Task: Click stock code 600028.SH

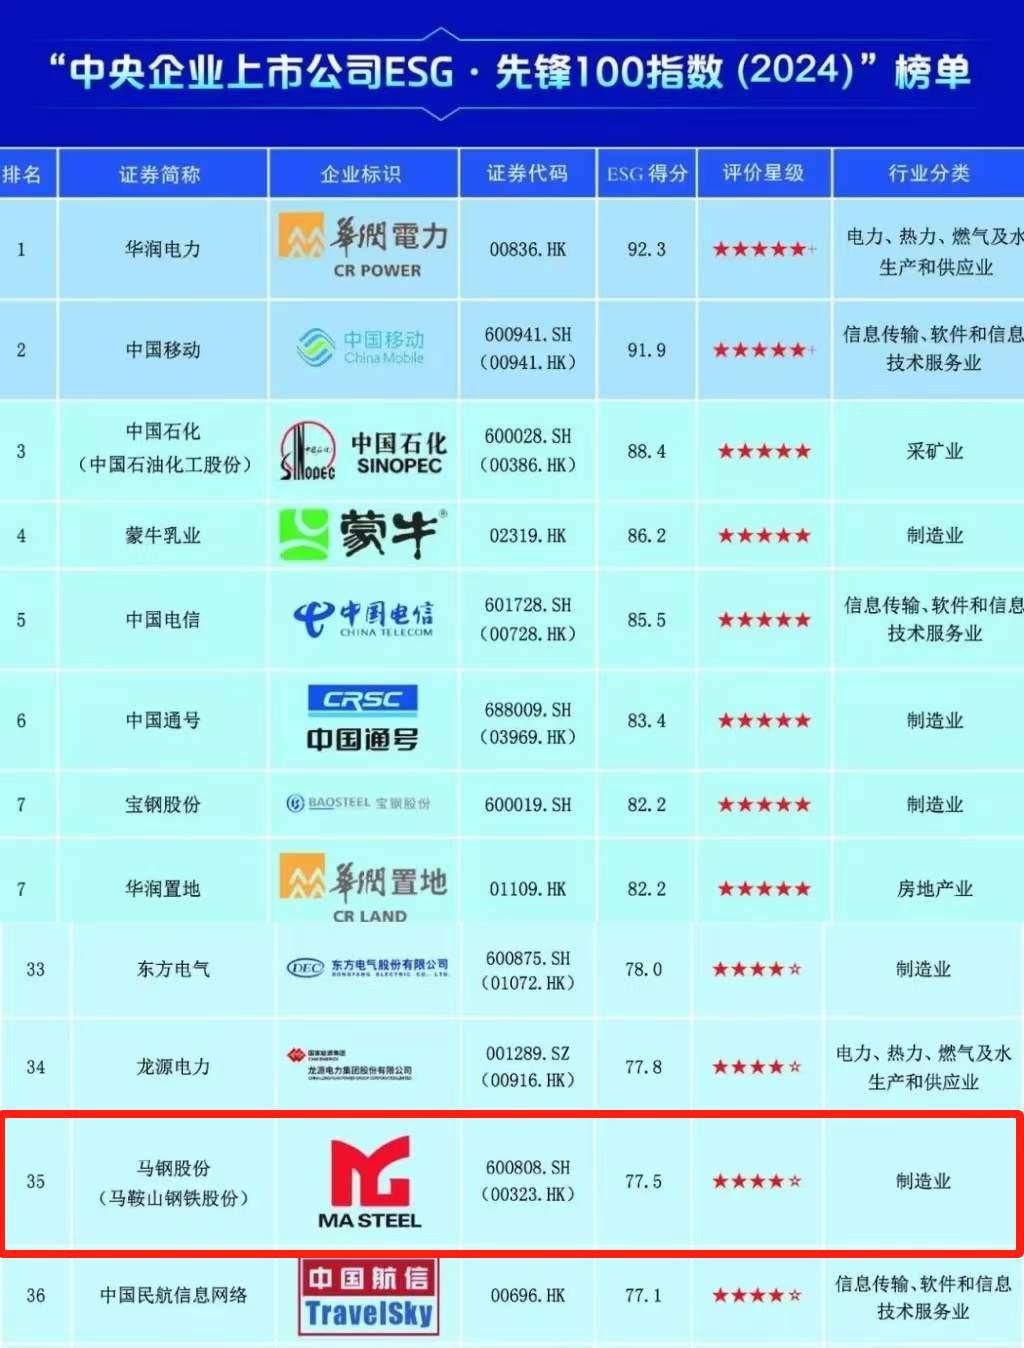Action: 528,437
